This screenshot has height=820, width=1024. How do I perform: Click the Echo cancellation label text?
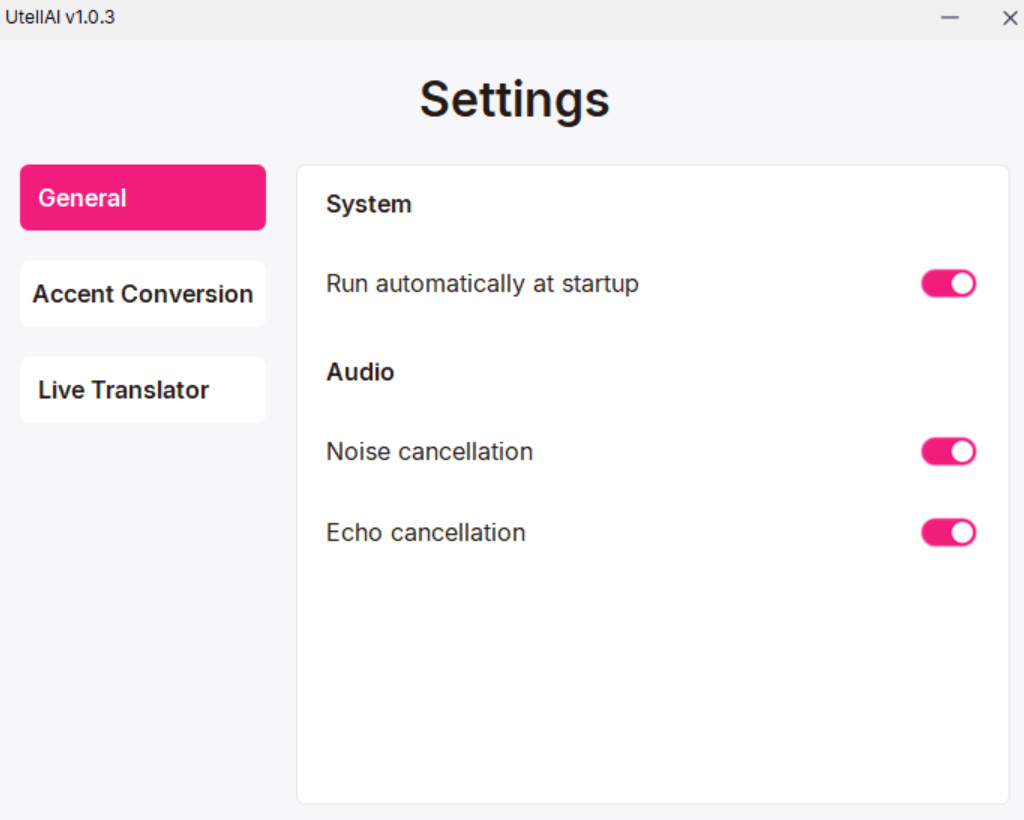pyautogui.click(x=425, y=533)
